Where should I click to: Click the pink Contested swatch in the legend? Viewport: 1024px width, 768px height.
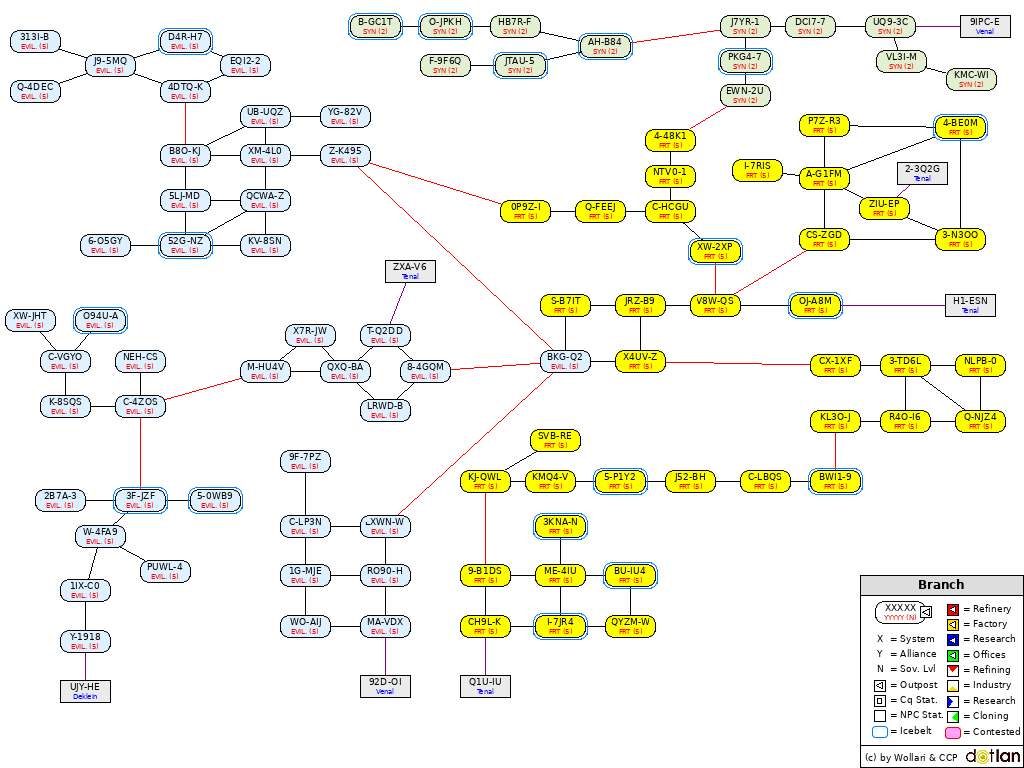click(x=952, y=732)
